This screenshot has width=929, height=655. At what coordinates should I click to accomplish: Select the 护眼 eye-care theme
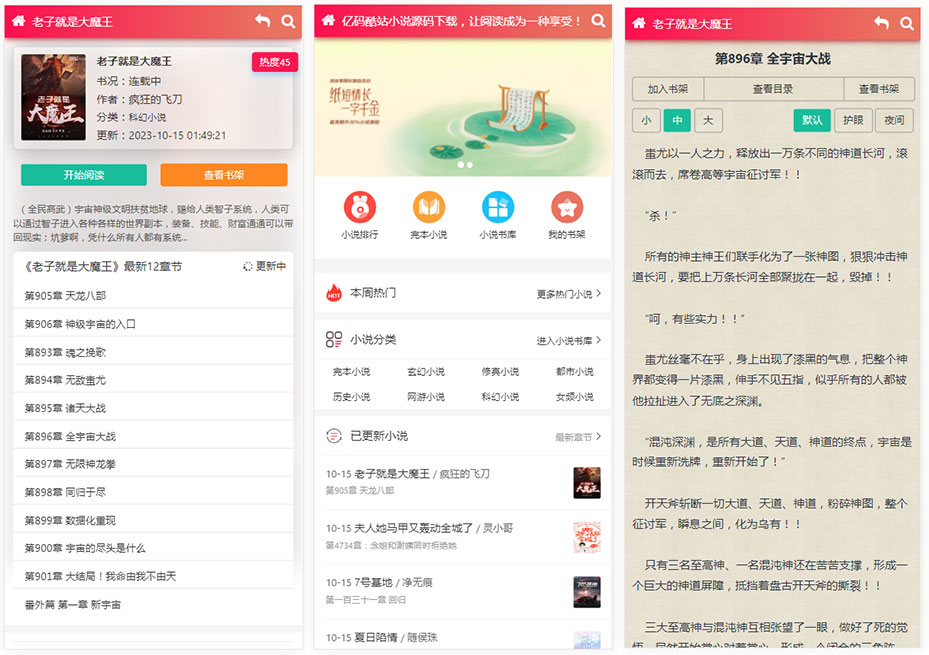pos(853,120)
